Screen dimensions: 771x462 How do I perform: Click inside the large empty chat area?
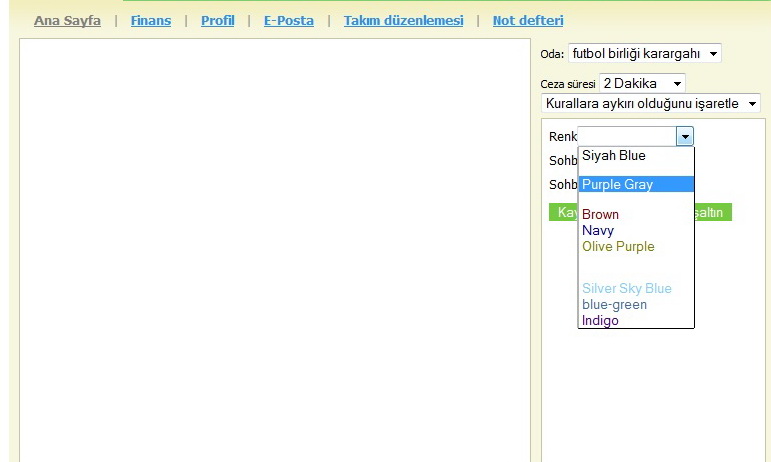click(274, 250)
